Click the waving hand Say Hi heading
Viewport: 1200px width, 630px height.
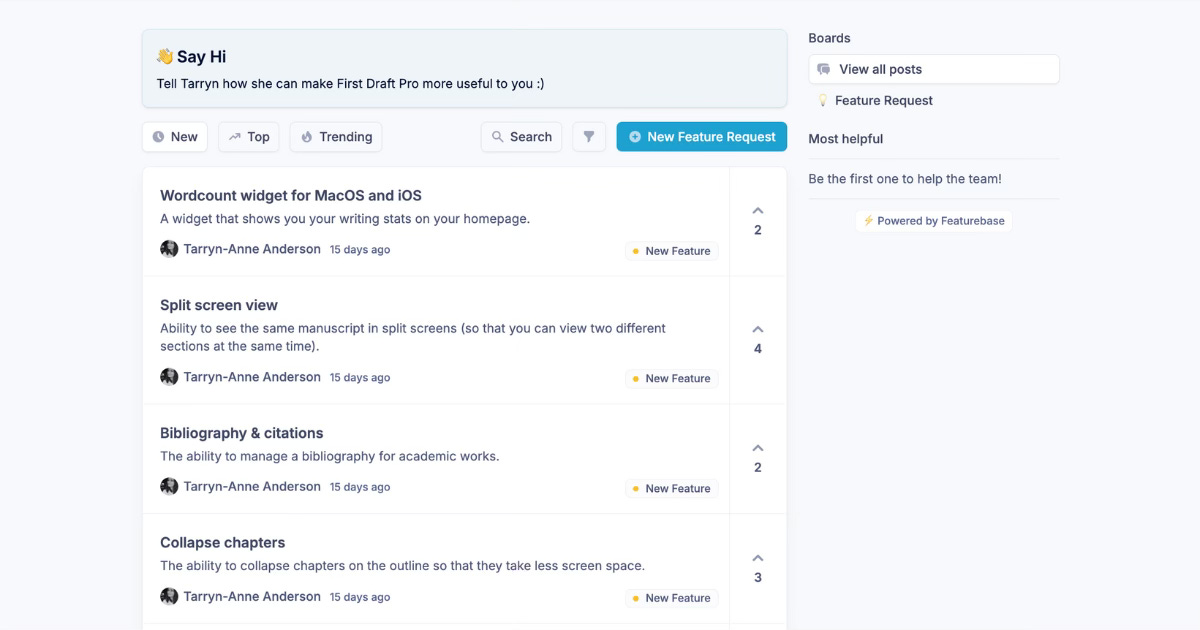point(191,57)
